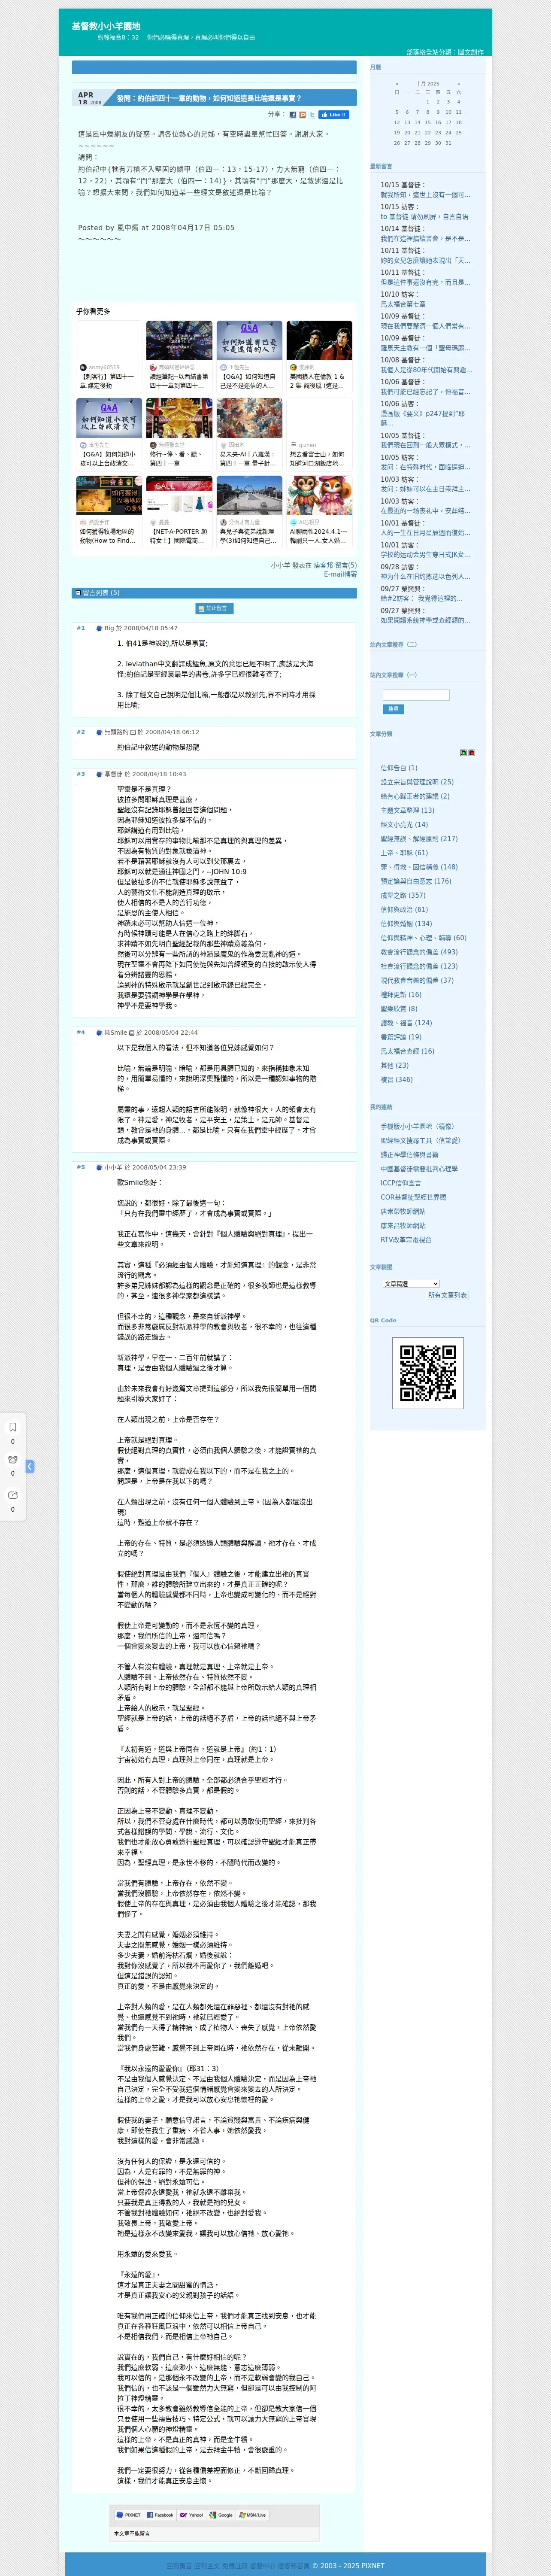Open thumbnail 如何獲得牧場地區的動物
The image size is (551, 2576).
pos(109,510)
